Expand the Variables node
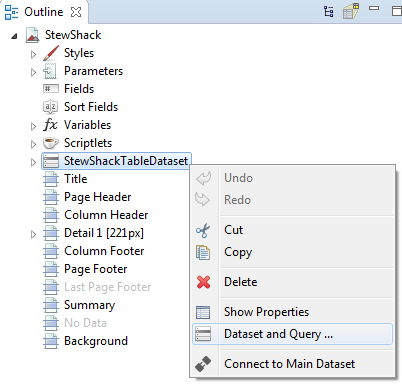The image size is (402, 385). tap(33, 126)
